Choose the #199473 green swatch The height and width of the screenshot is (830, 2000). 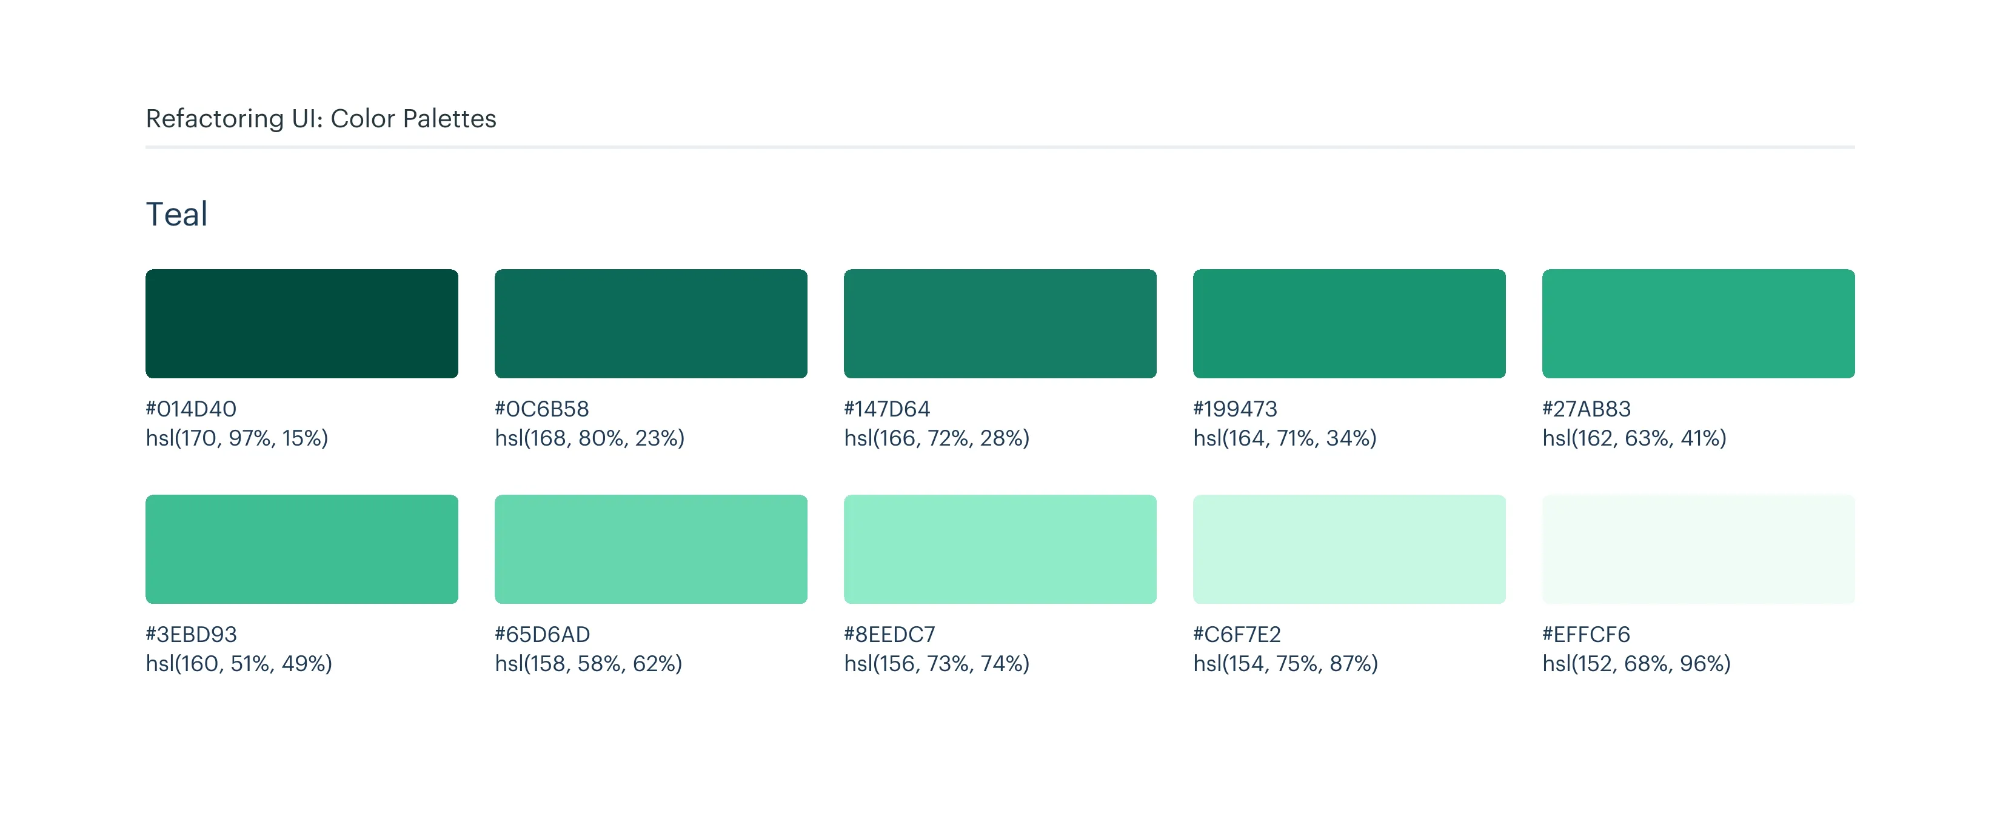1349,323
